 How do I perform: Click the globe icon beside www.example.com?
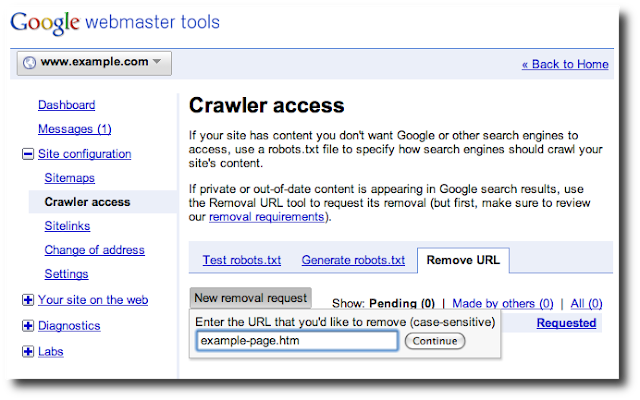(30, 63)
